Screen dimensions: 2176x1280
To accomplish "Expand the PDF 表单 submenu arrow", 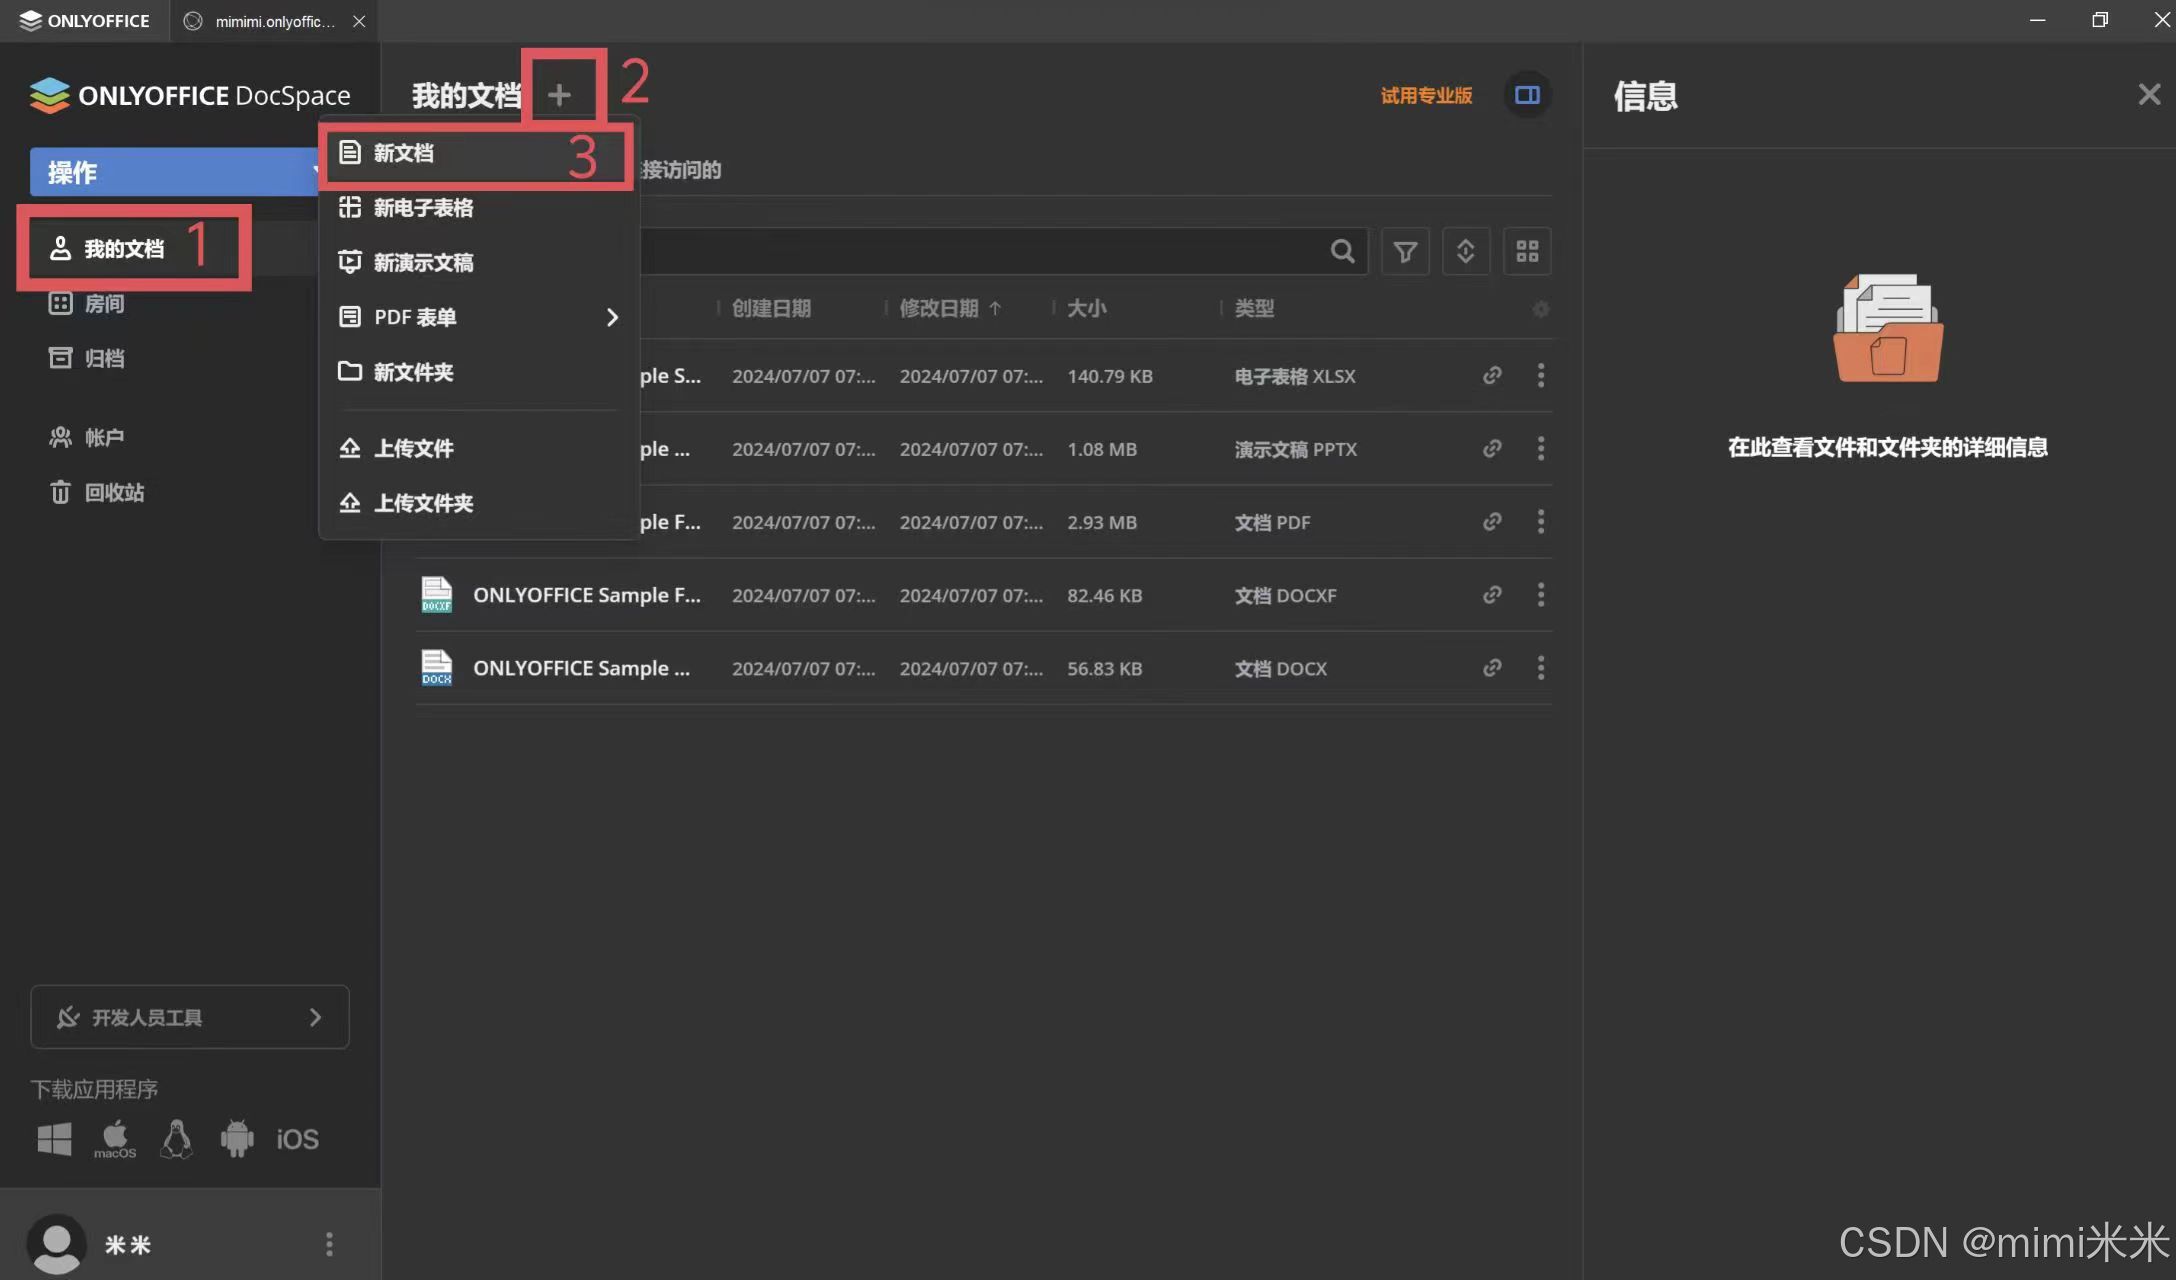I will tap(612, 317).
